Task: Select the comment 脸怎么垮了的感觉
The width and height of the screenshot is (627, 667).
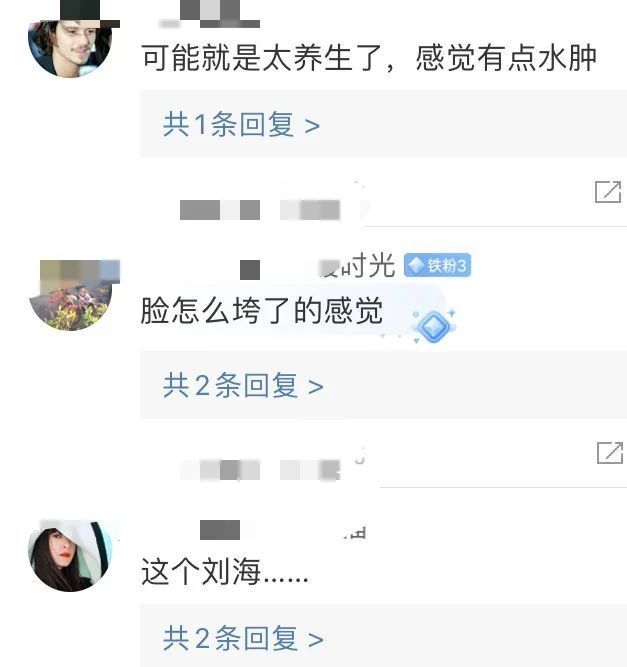Action: coord(262,311)
